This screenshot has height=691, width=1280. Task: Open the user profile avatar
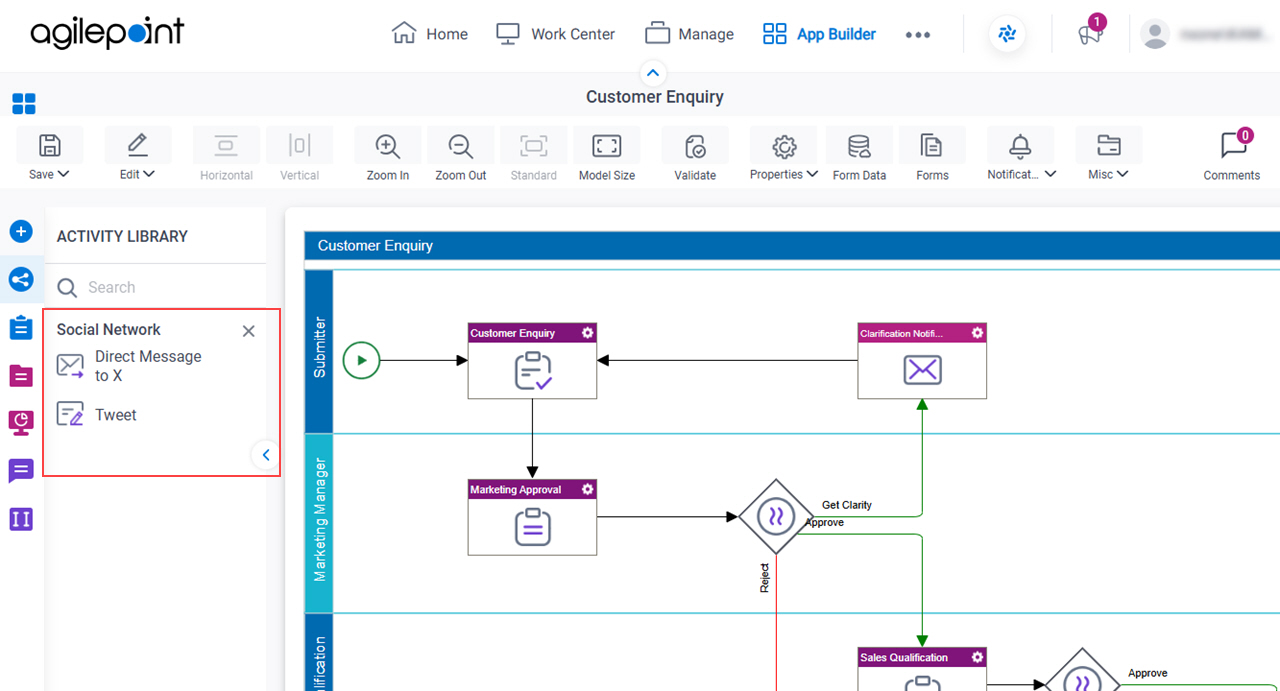(x=1155, y=34)
